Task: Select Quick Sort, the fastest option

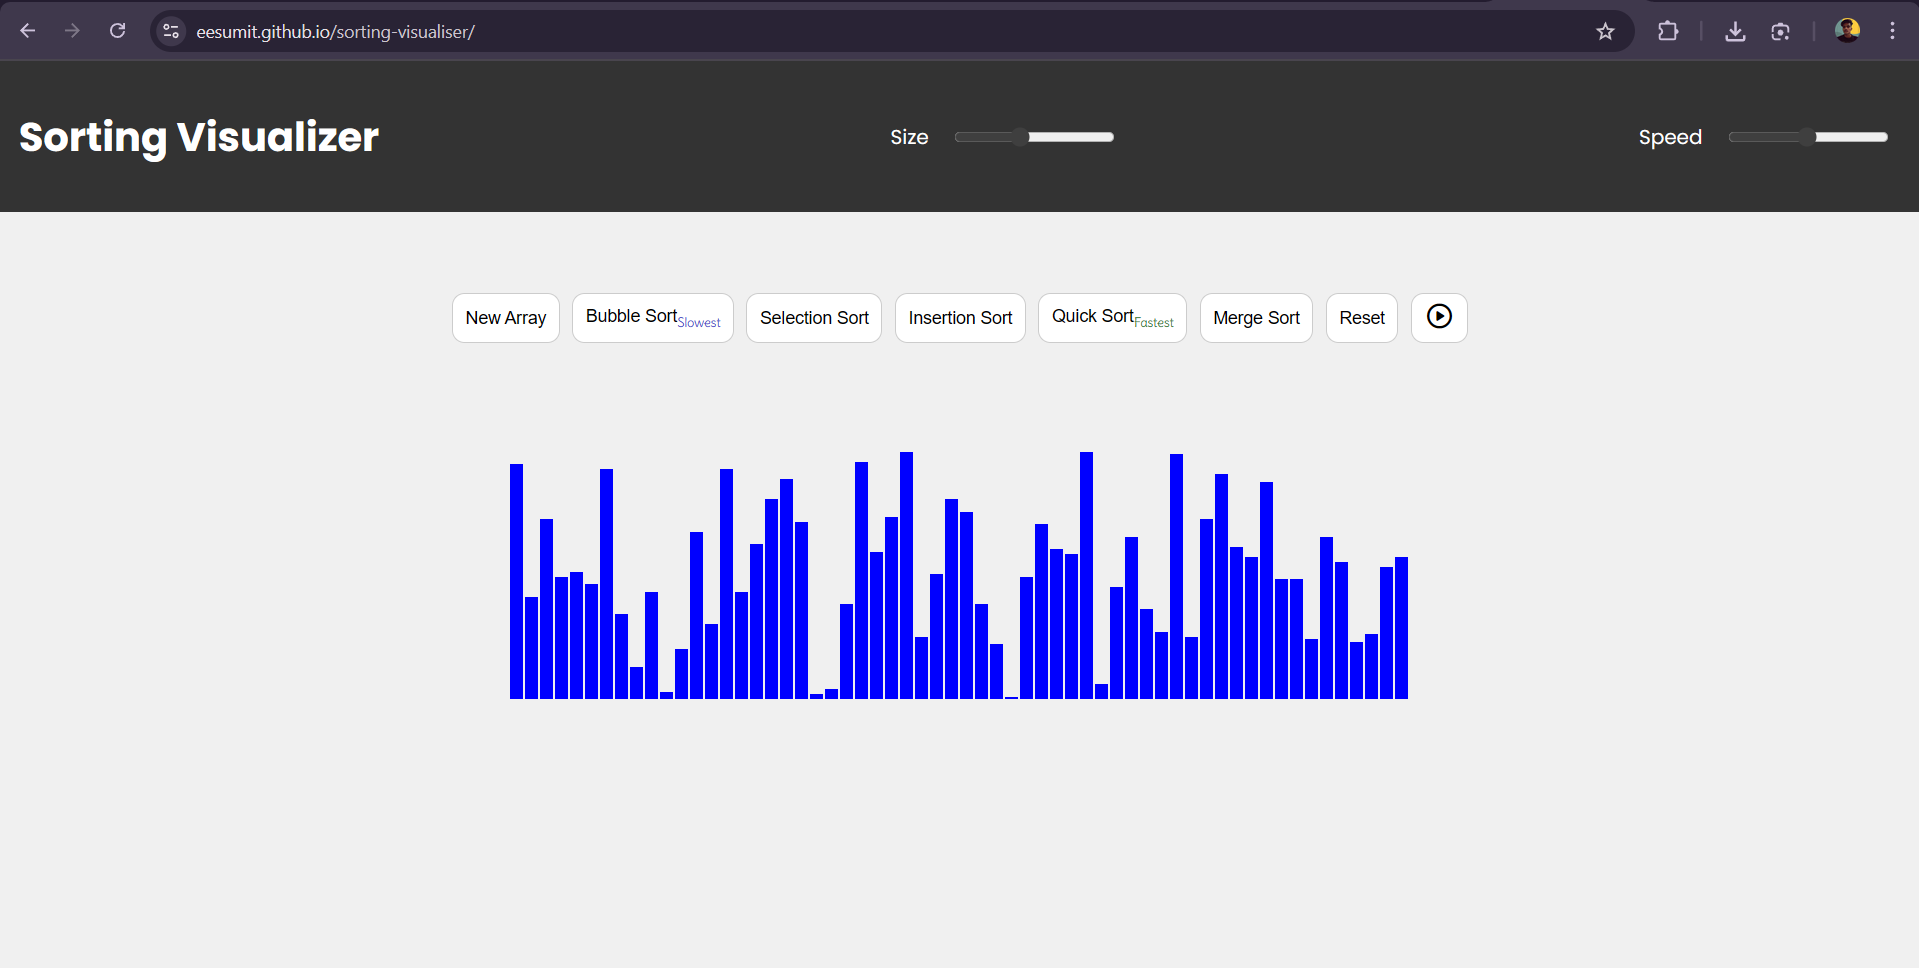Action: coord(1111,318)
